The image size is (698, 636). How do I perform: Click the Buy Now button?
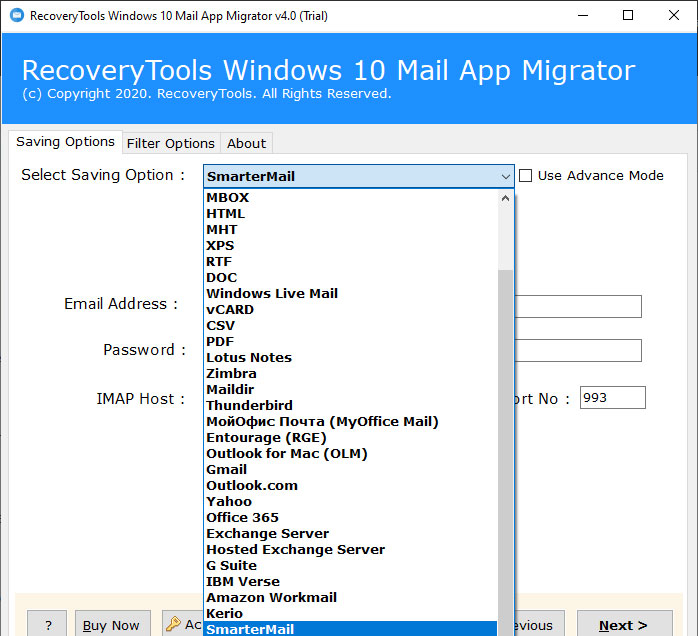point(112,624)
